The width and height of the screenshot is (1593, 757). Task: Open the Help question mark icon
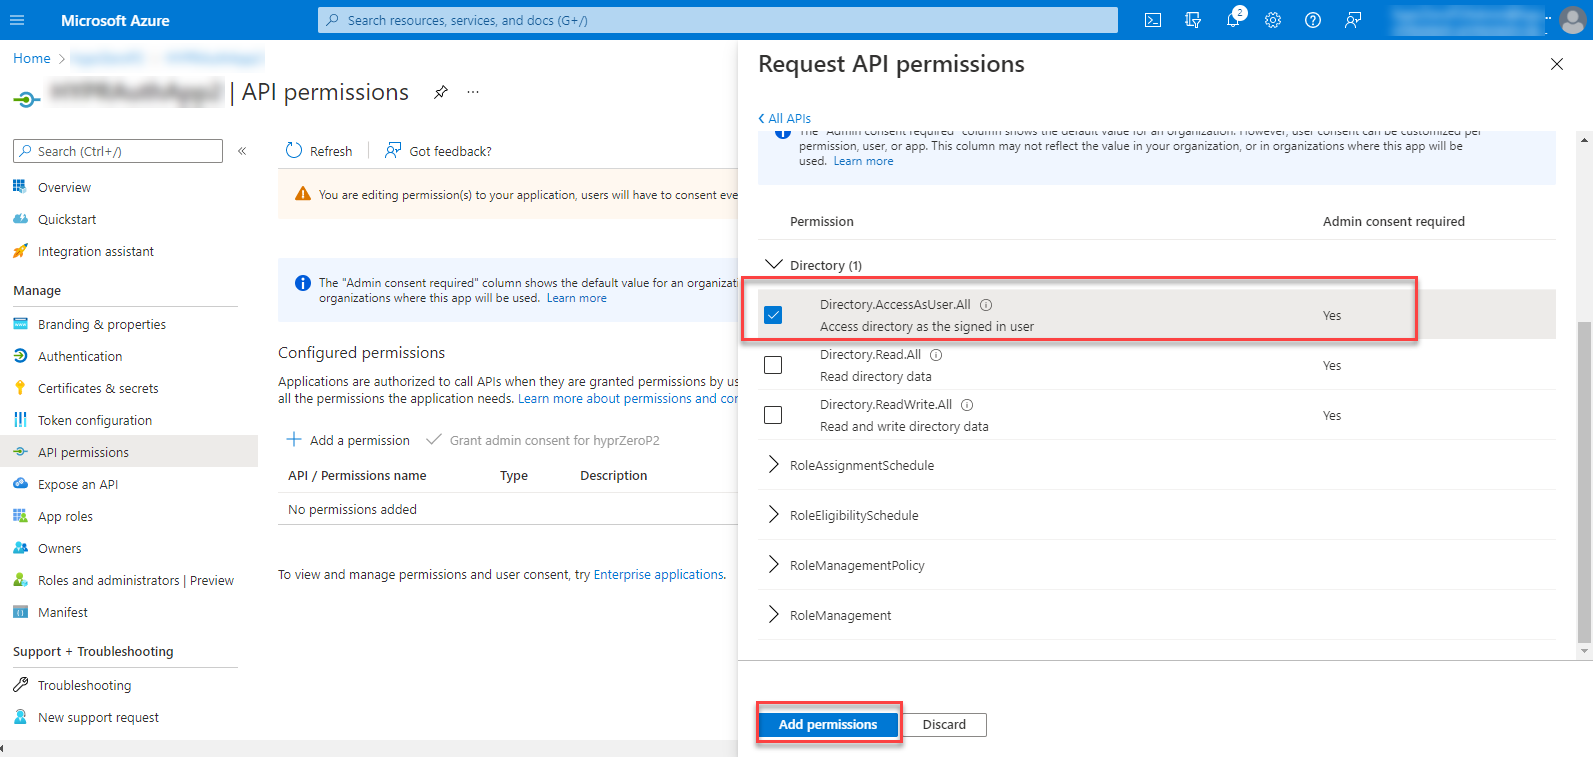[x=1313, y=20]
